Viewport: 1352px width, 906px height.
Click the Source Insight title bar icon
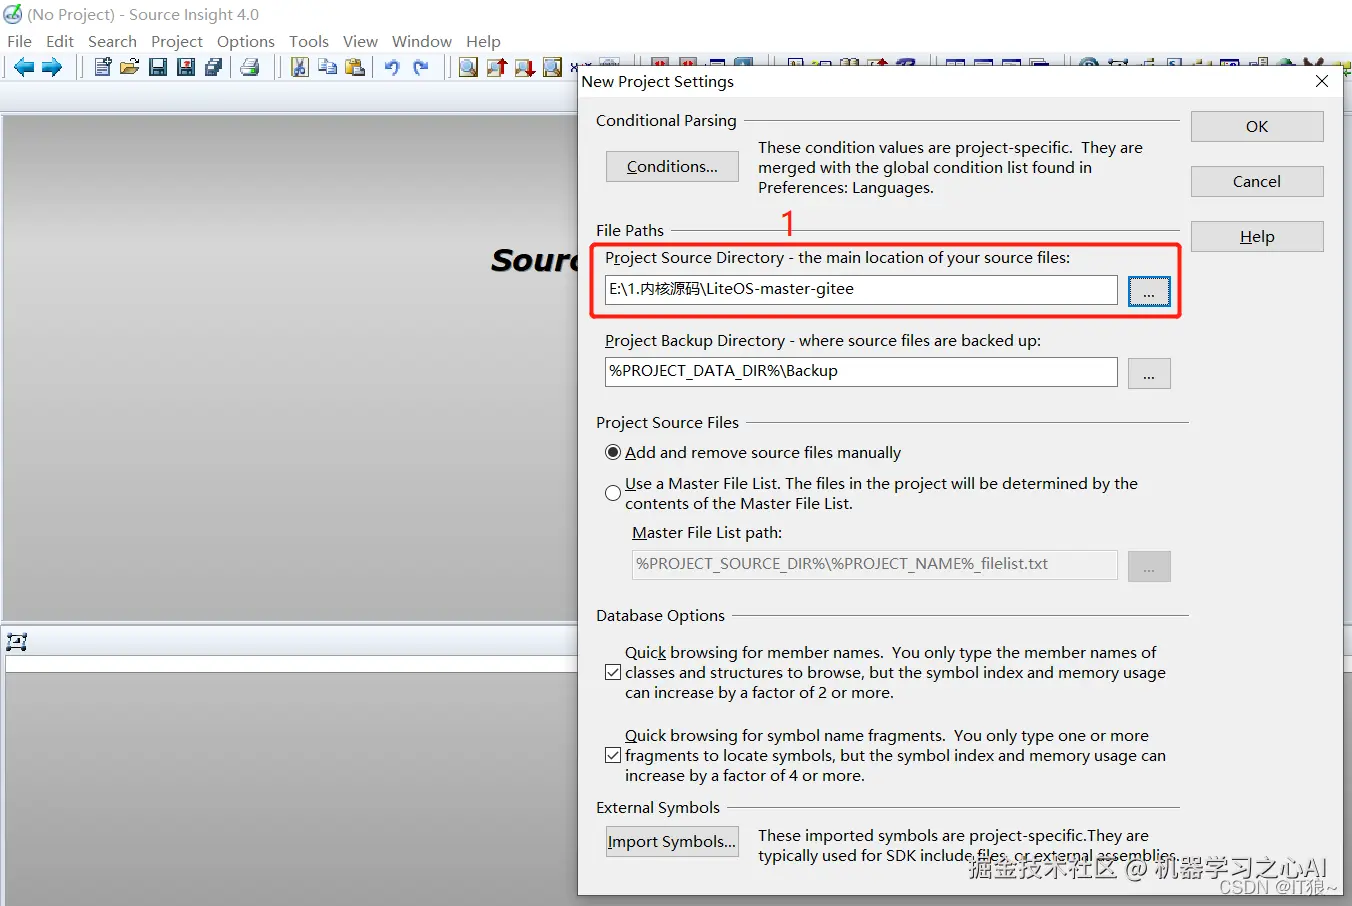pos(13,14)
